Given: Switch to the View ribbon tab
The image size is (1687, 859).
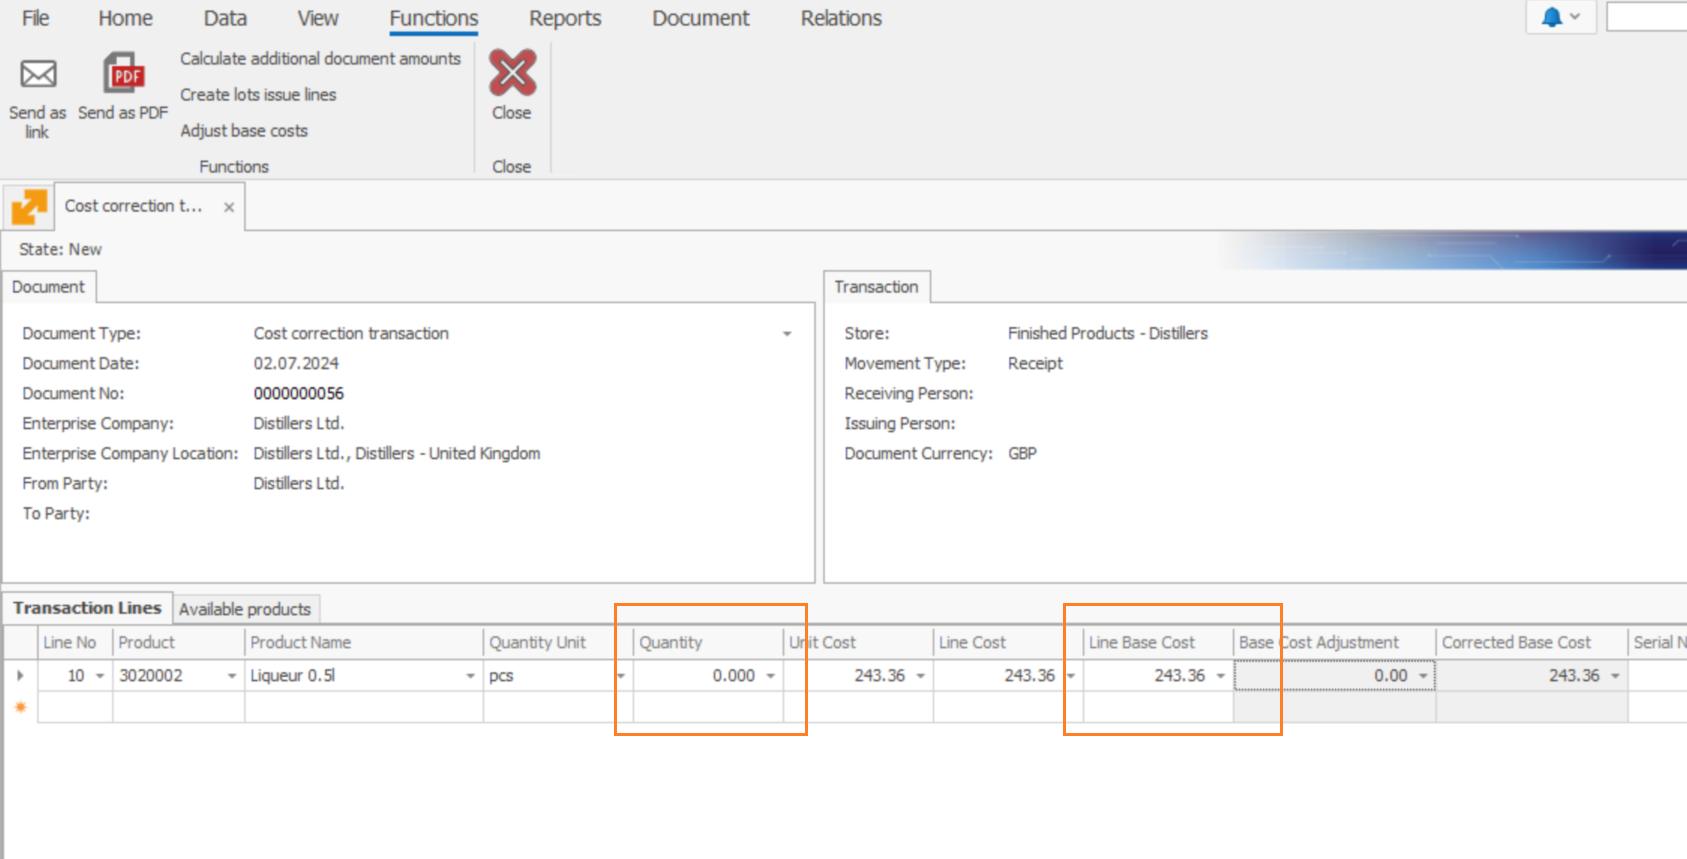Looking at the screenshot, I should (318, 18).
